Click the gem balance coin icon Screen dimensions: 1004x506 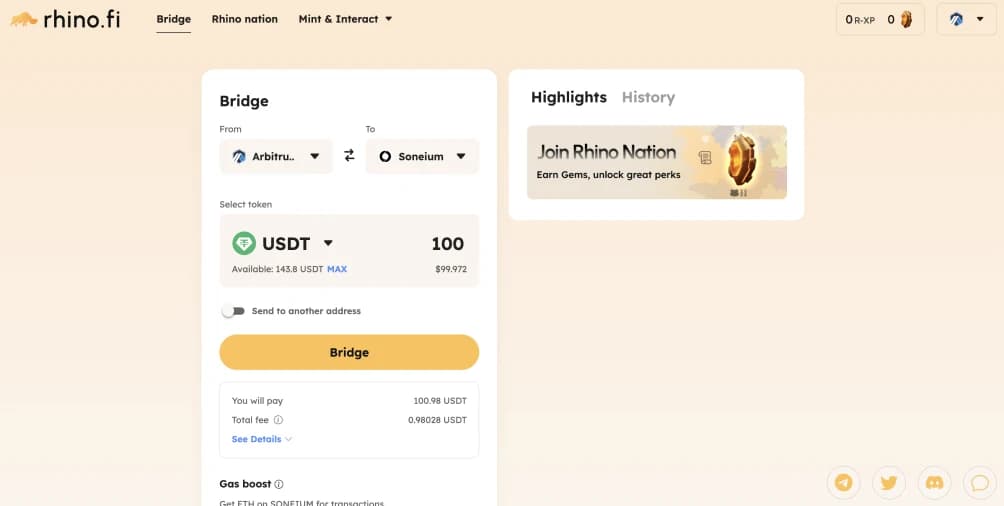906,19
